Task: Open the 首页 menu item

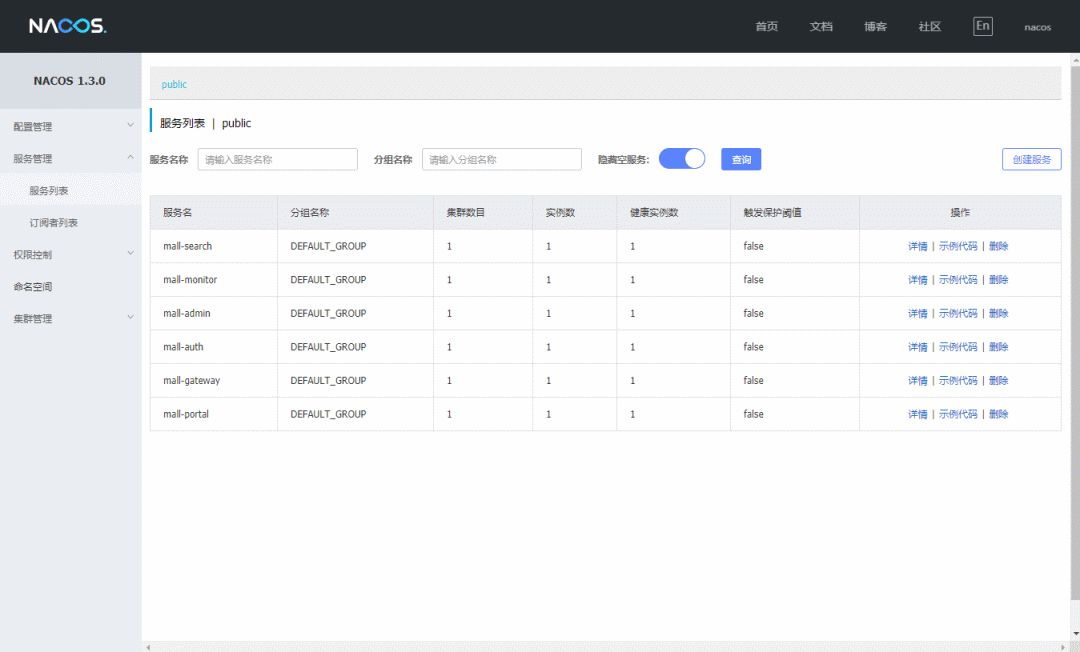Action: tap(767, 27)
